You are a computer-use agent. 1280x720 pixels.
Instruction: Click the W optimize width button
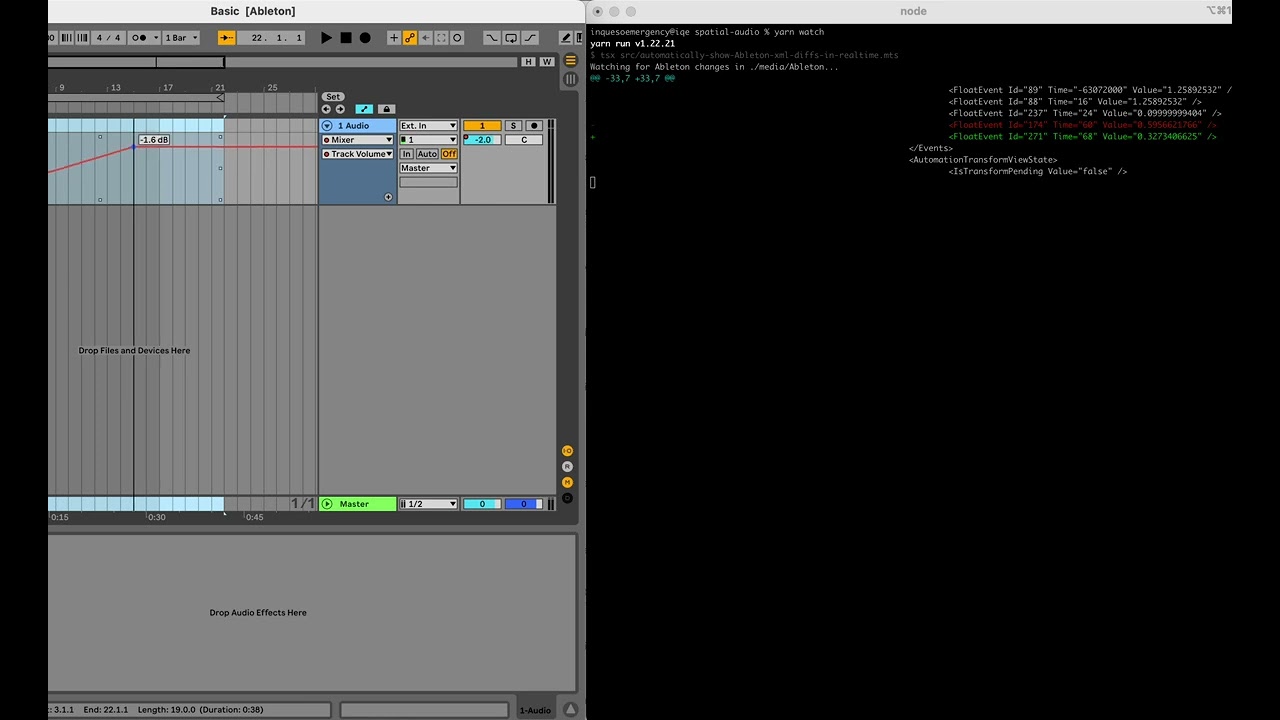[x=546, y=62]
